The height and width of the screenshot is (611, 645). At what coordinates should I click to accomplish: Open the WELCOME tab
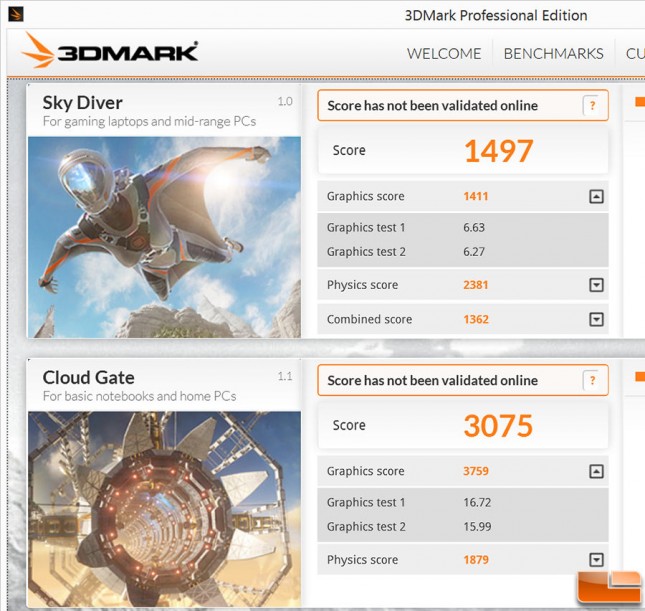(444, 53)
